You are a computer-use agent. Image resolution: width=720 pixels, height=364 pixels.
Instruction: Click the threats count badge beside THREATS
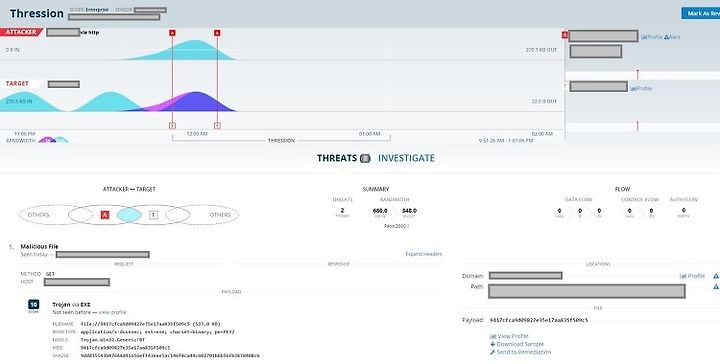[x=365, y=158]
